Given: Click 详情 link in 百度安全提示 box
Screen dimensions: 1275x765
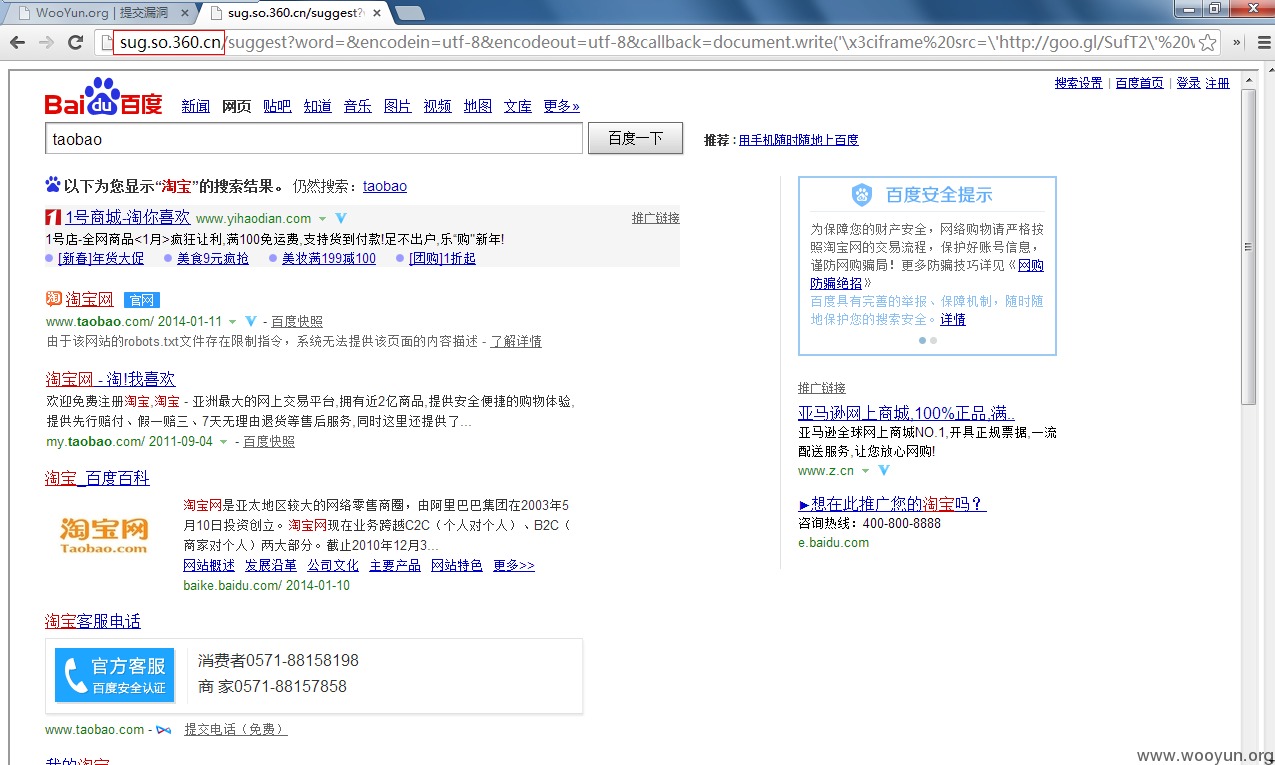Looking at the screenshot, I should coord(953,320).
